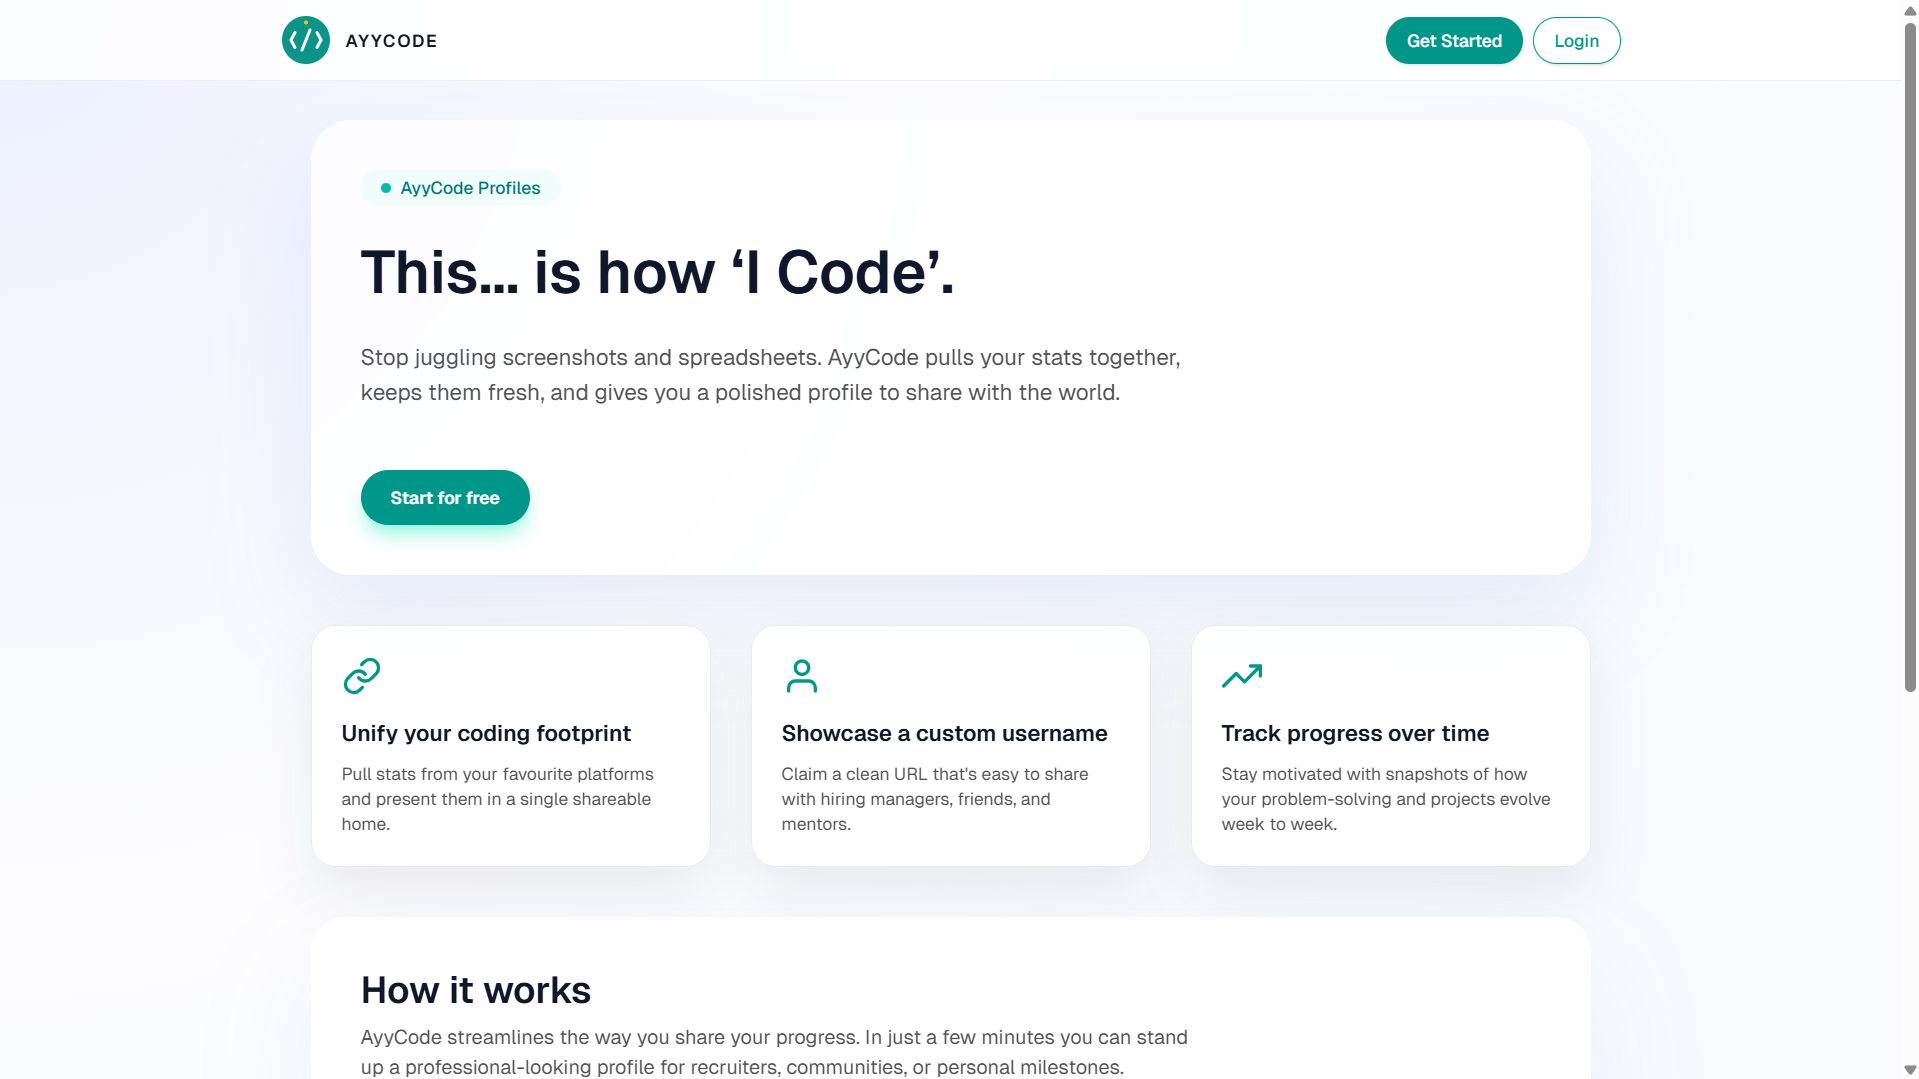Open the Login page
This screenshot has height=1079, width=1919.
pos(1576,40)
